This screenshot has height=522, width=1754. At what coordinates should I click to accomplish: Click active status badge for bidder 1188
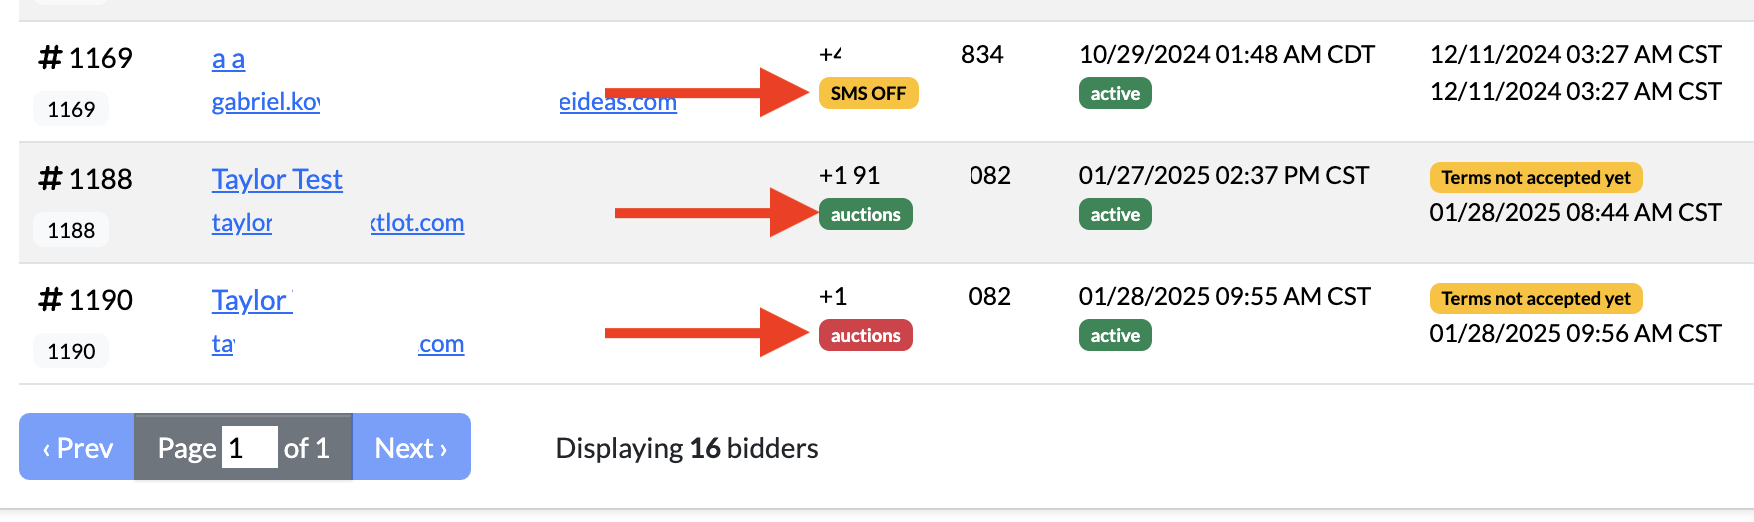(x=1115, y=215)
